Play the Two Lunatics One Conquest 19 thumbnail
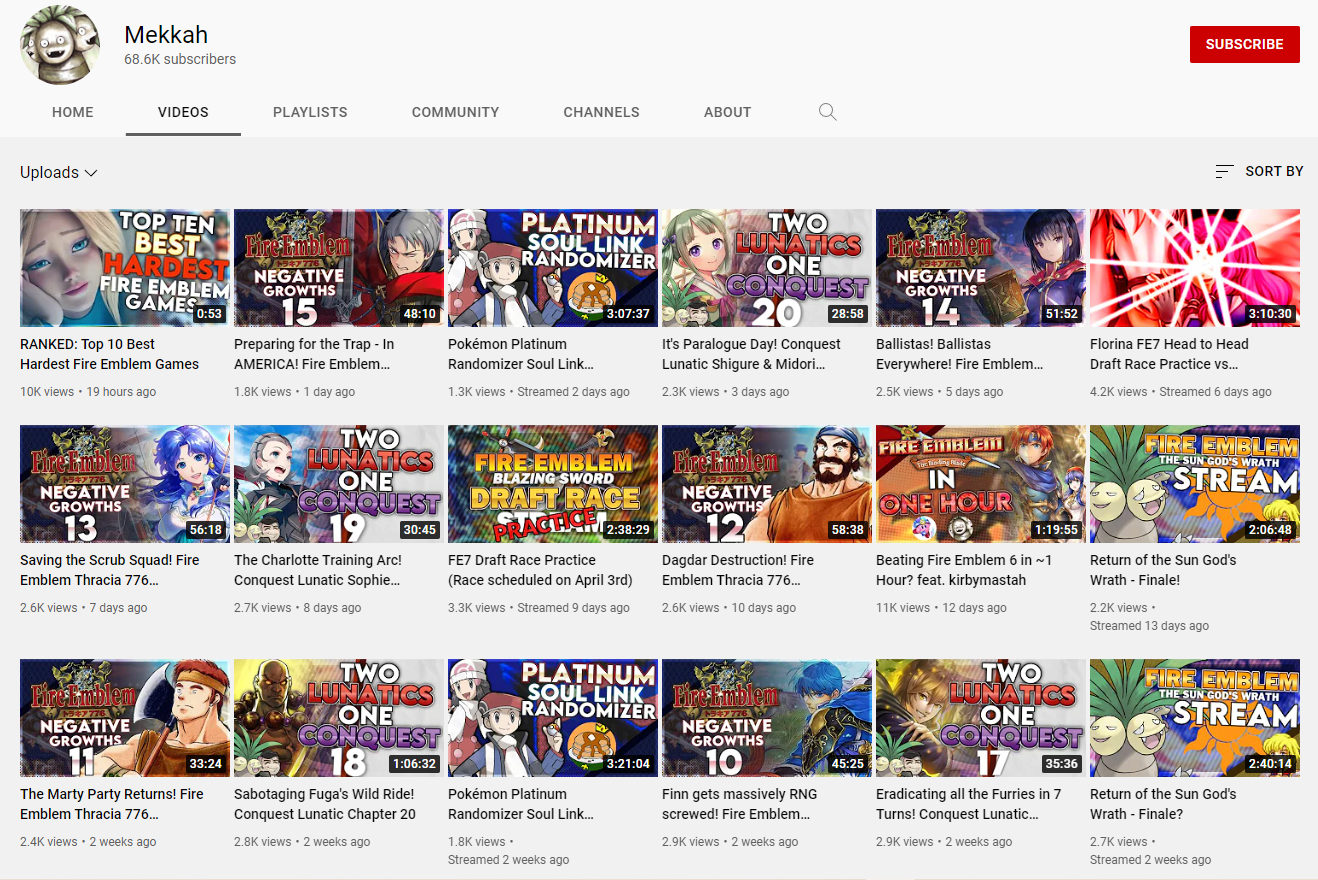Viewport: 1318px width, 880px height. click(339, 484)
